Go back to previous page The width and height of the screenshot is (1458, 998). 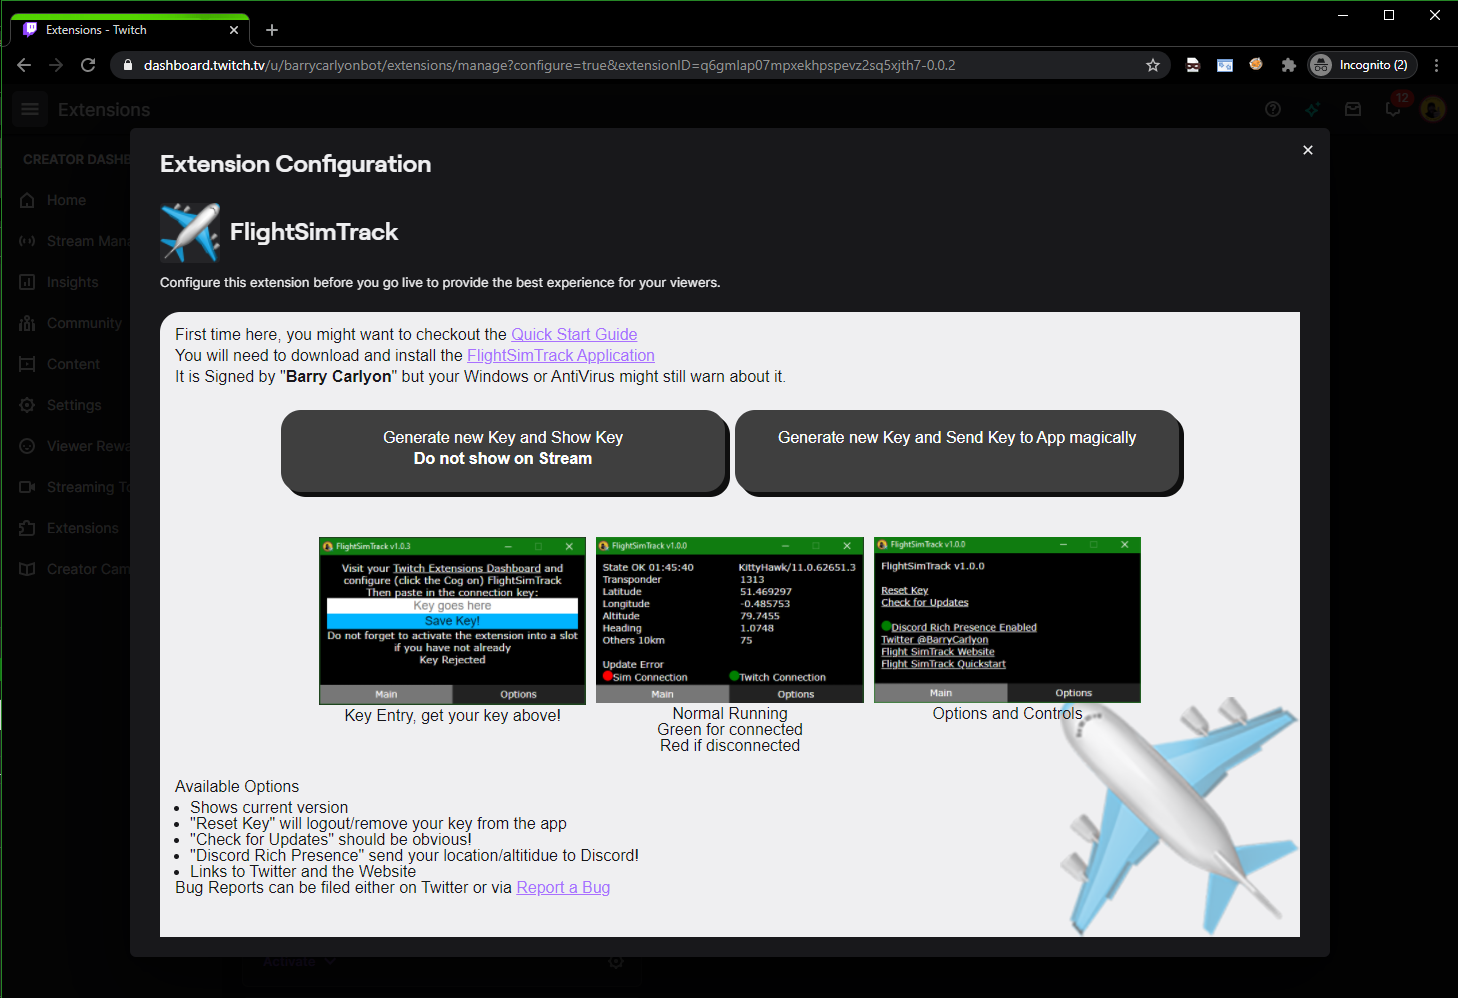click(x=24, y=65)
